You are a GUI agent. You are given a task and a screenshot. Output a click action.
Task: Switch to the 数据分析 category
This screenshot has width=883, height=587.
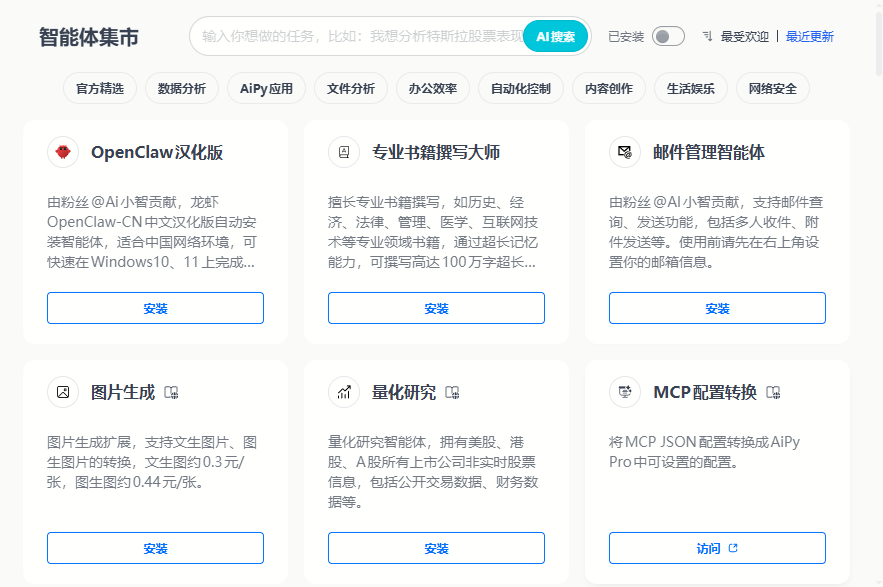(182, 88)
